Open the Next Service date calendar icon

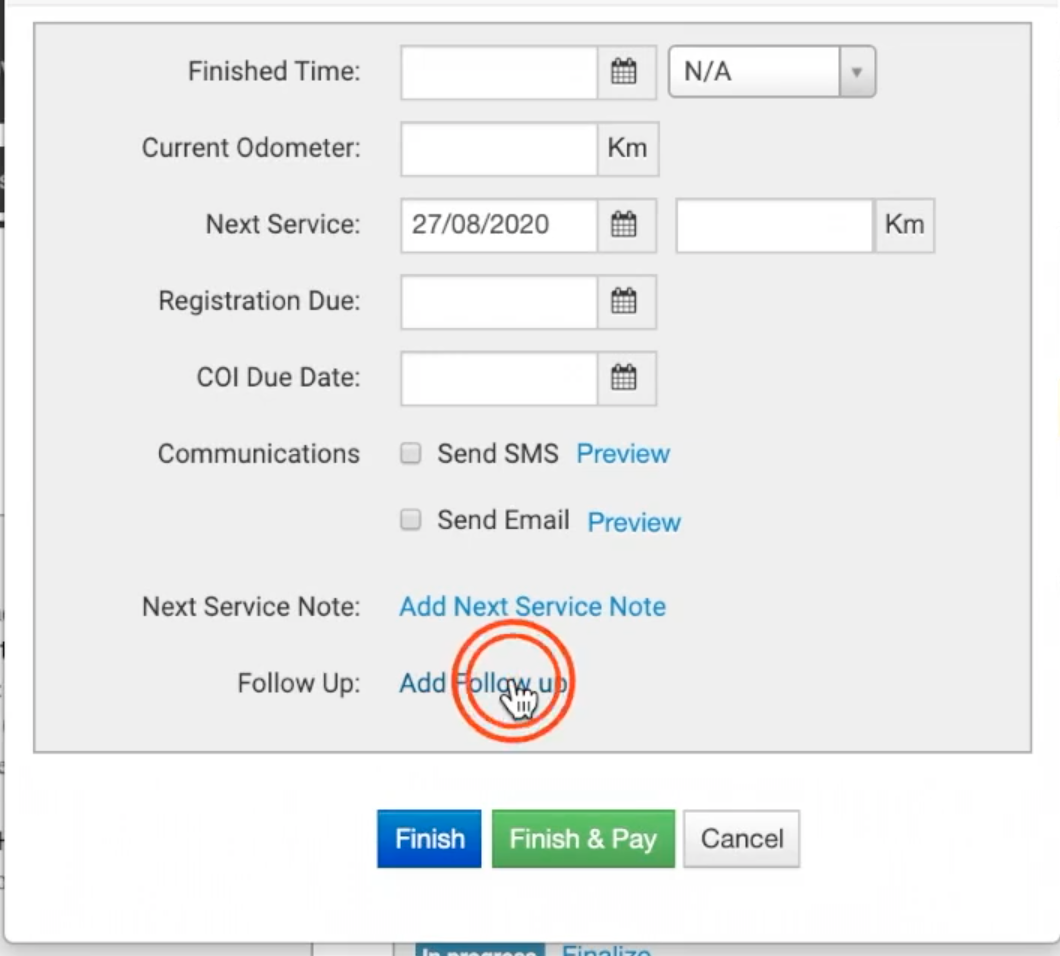625,225
